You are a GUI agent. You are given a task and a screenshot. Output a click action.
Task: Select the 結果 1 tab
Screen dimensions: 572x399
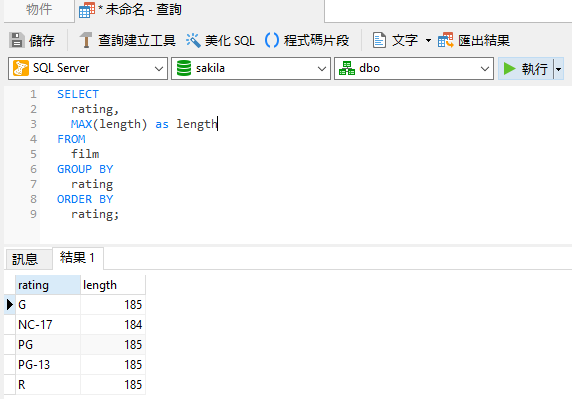[78, 258]
